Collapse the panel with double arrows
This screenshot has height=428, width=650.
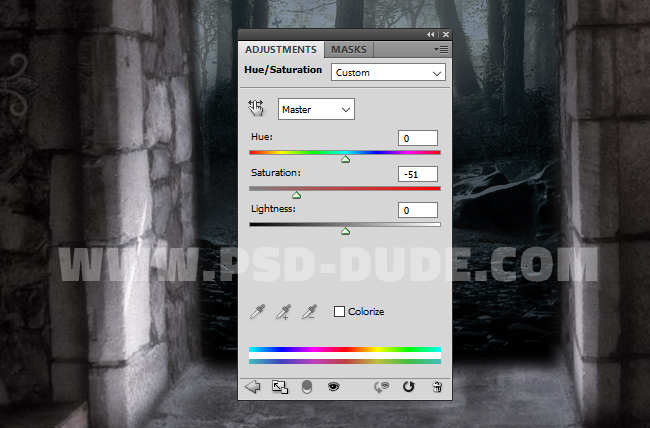(x=431, y=34)
